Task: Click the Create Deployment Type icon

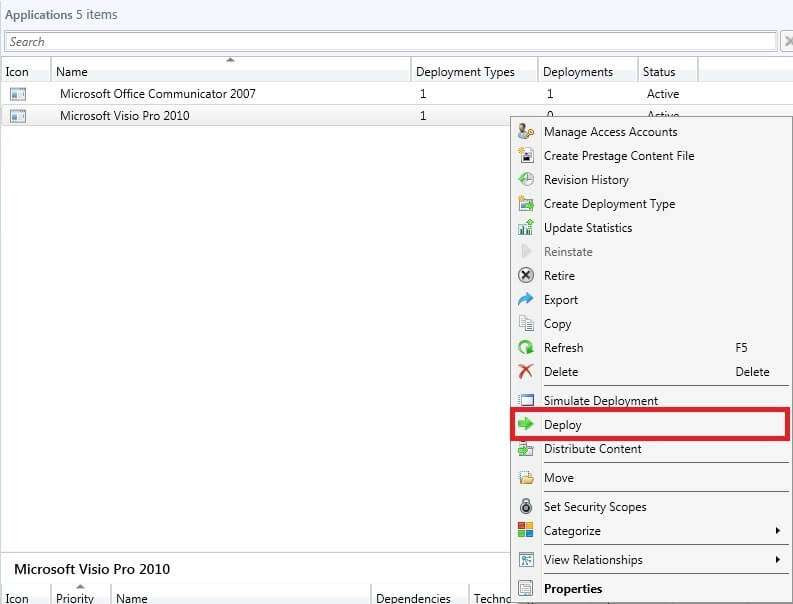Action: 525,203
